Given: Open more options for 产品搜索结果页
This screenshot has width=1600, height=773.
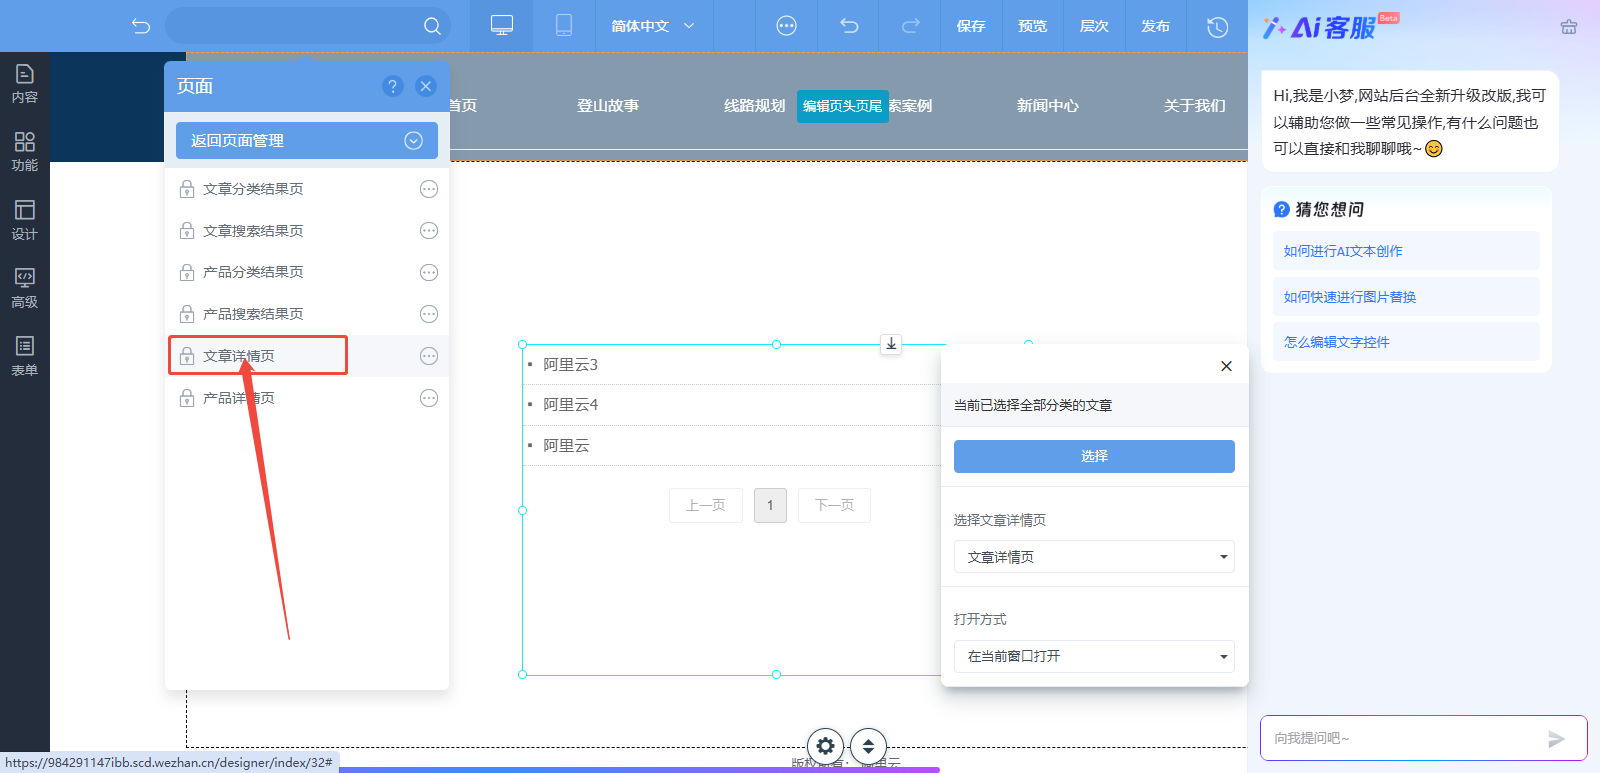Looking at the screenshot, I should [x=429, y=314].
